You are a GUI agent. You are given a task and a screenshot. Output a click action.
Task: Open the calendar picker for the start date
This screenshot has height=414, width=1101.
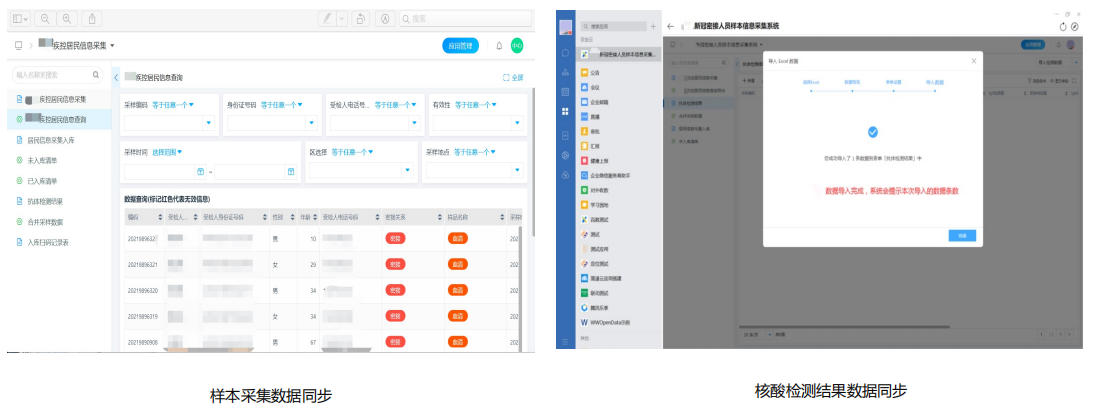(201, 172)
